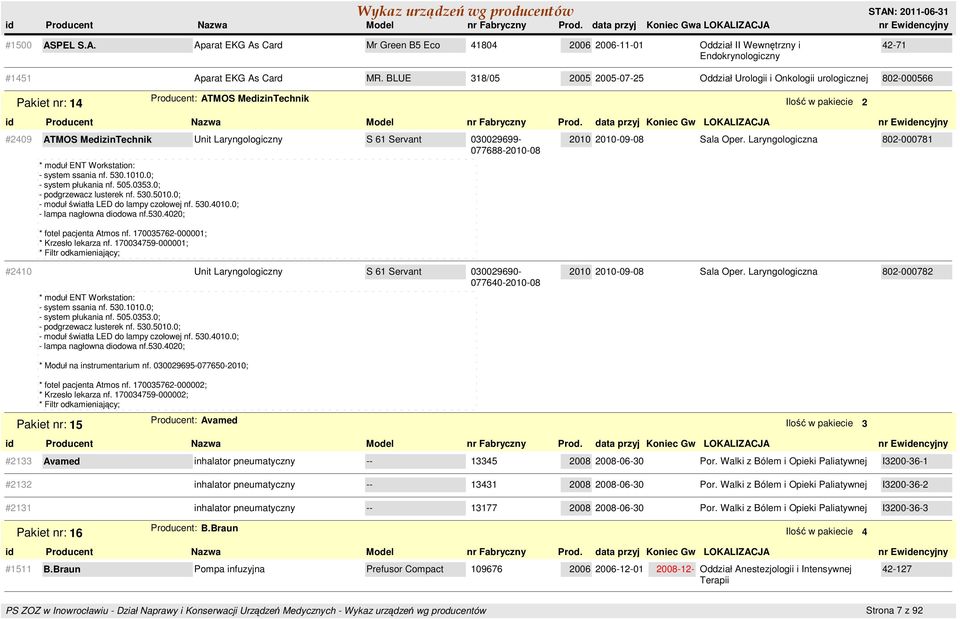Click inventory number I3200-36-1
The width and height of the screenshot is (960, 619).
[x=916, y=462]
